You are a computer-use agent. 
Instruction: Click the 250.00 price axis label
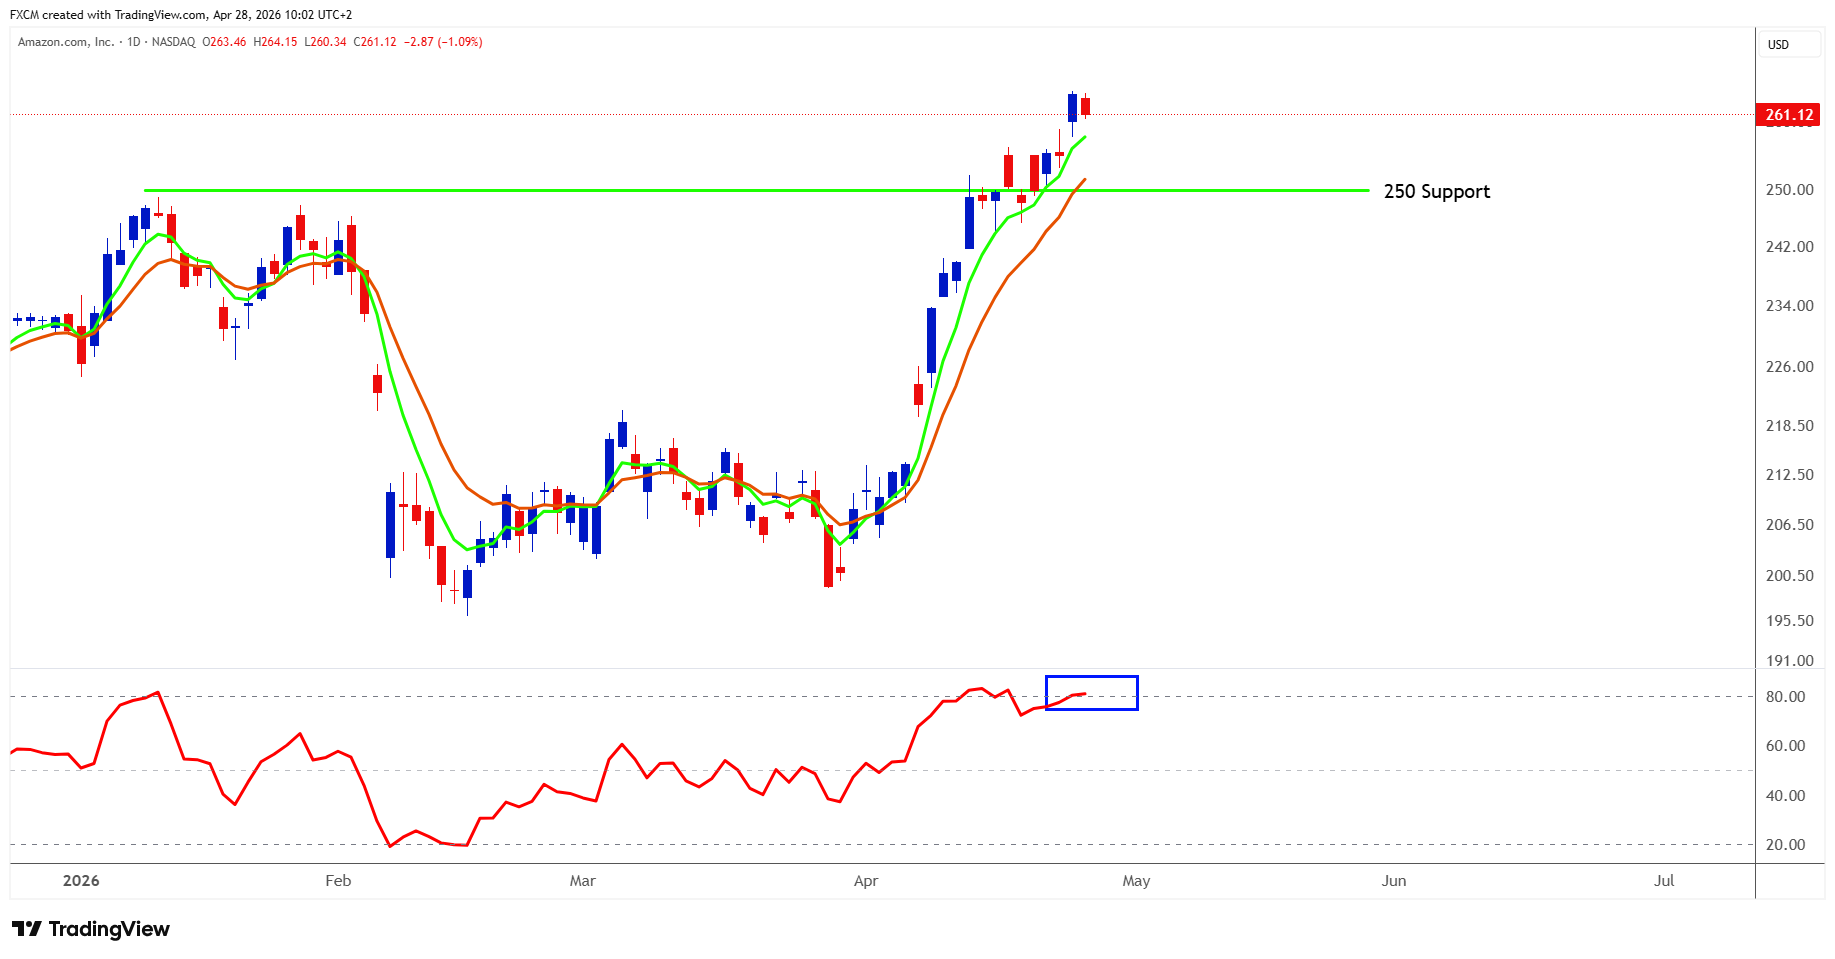(x=1789, y=190)
